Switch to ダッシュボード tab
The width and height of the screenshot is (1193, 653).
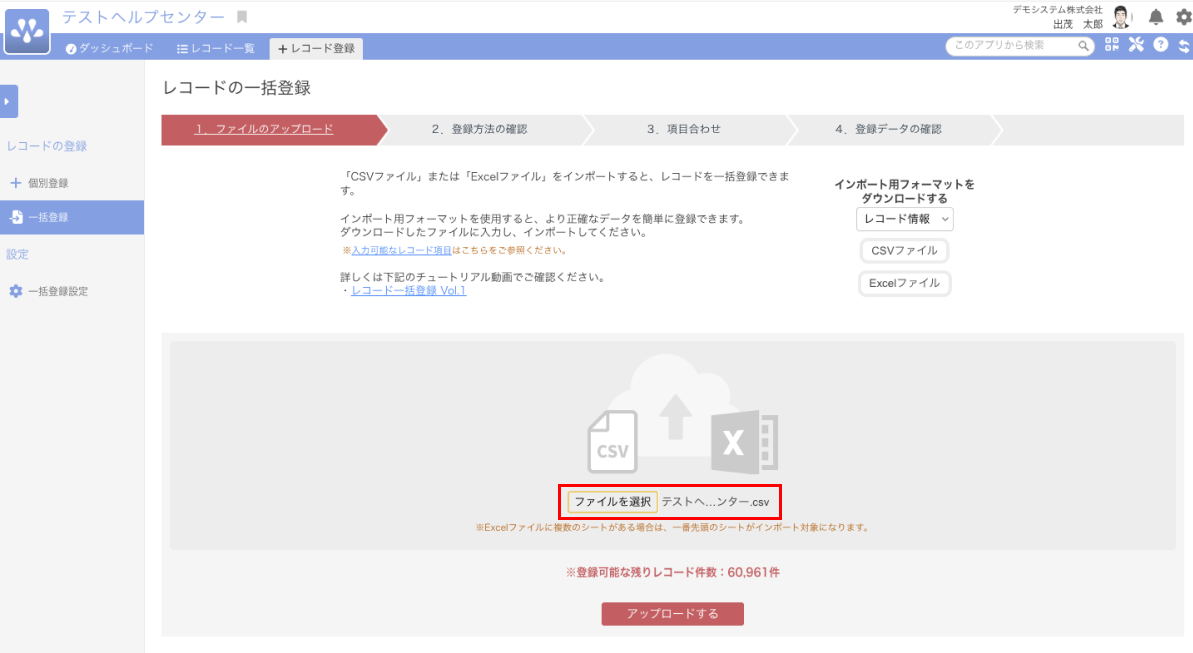pyautogui.click(x=110, y=48)
